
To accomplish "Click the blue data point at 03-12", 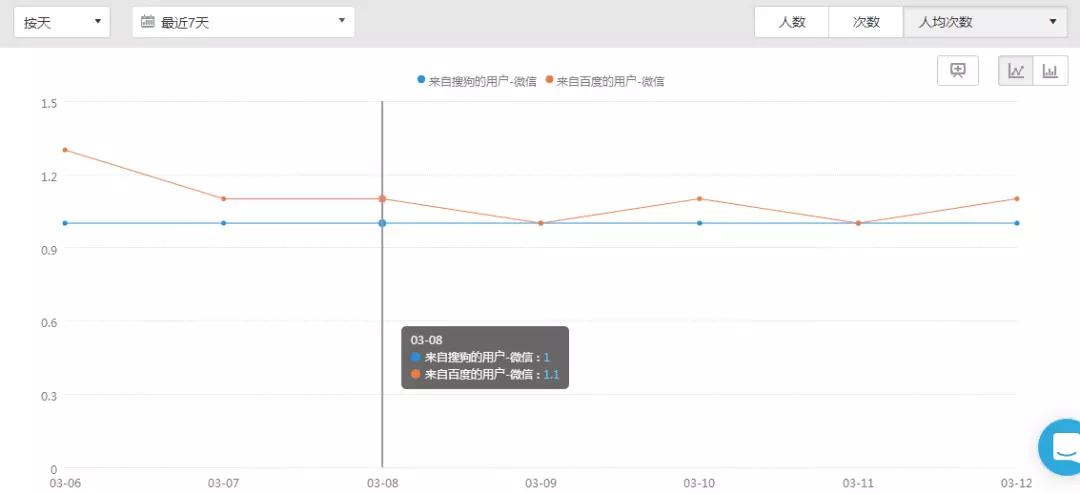I will pyautogui.click(x=1017, y=223).
